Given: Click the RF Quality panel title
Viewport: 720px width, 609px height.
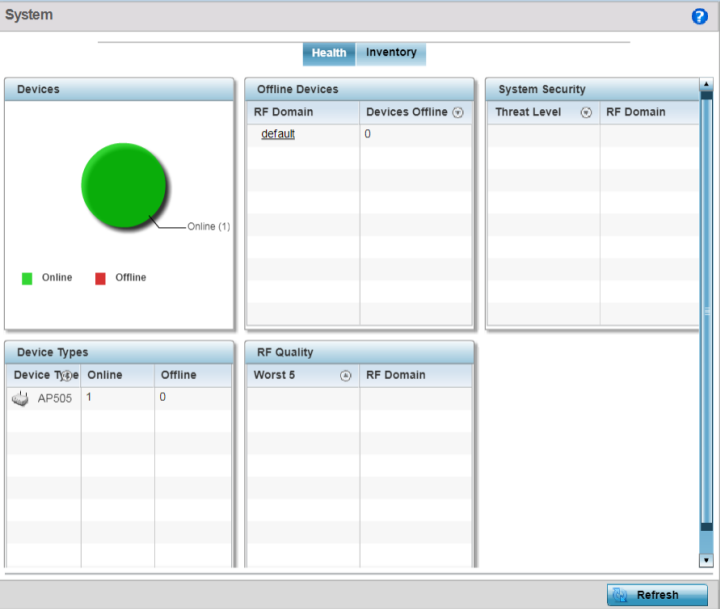Looking at the screenshot, I should tap(285, 352).
